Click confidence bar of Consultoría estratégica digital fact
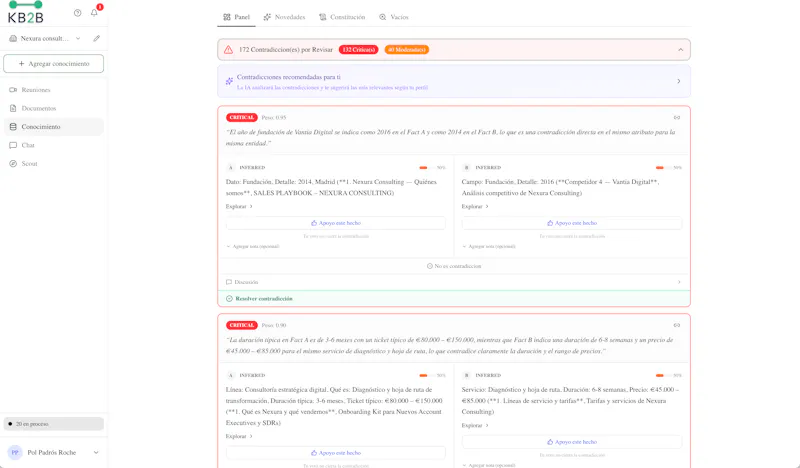This screenshot has height=468, width=800. click(428, 375)
